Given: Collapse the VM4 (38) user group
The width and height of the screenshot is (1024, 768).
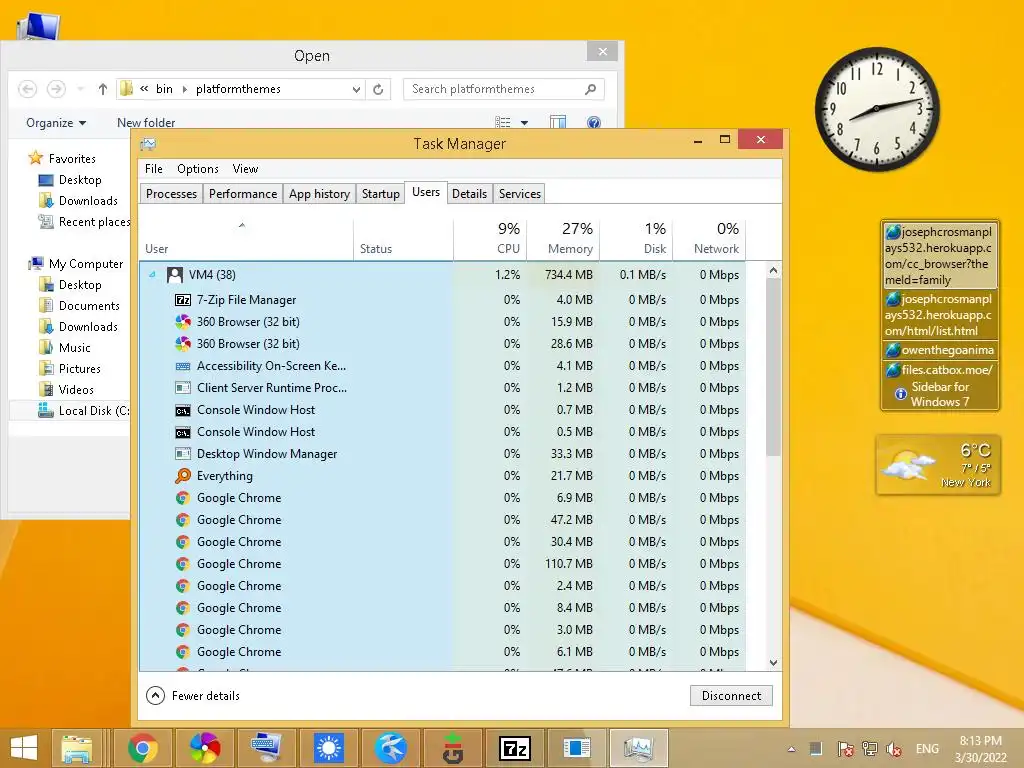Looking at the screenshot, I should pyautogui.click(x=152, y=275).
